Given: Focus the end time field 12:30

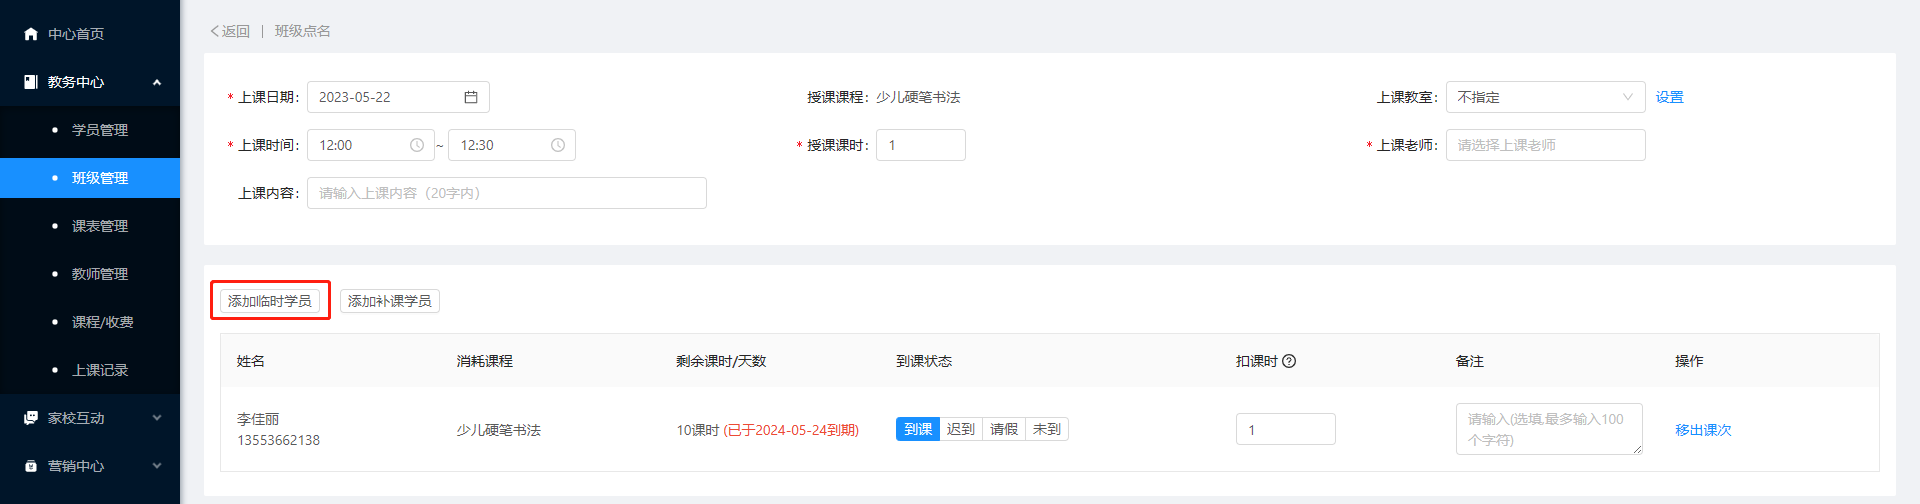Looking at the screenshot, I should [x=512, y=145].
